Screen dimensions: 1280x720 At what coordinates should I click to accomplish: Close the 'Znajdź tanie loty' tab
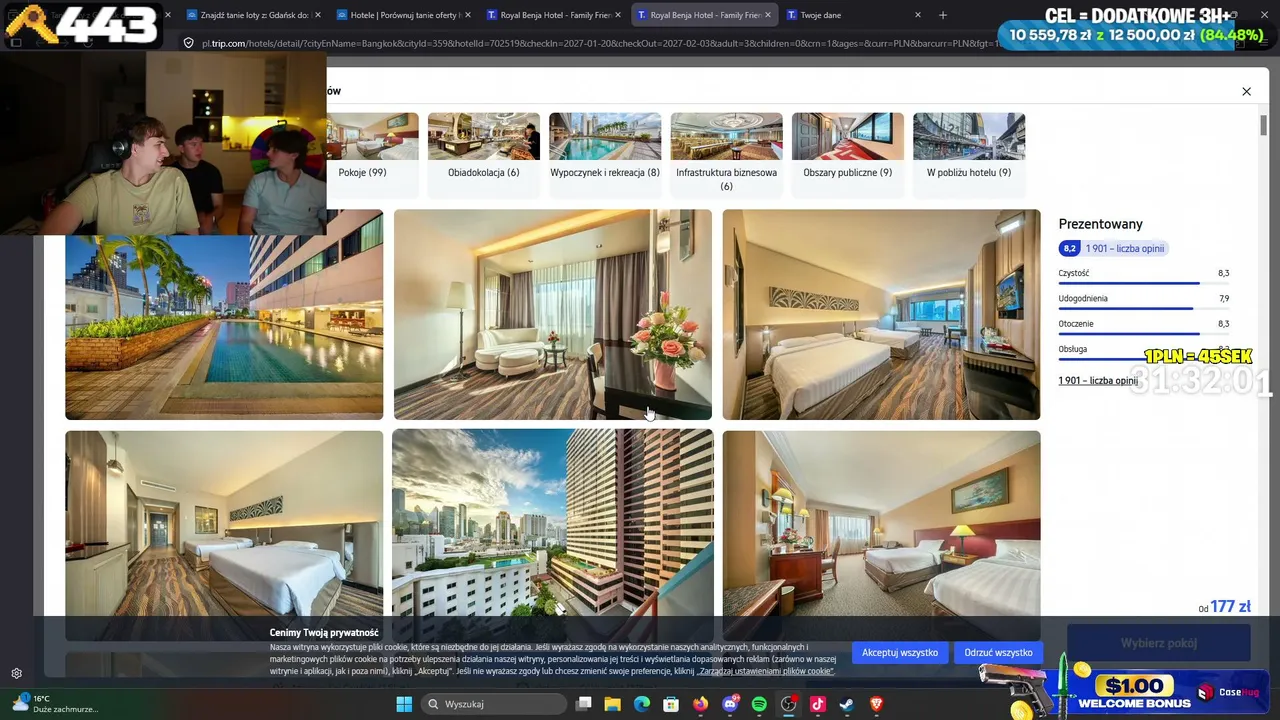tap(318, 15)
